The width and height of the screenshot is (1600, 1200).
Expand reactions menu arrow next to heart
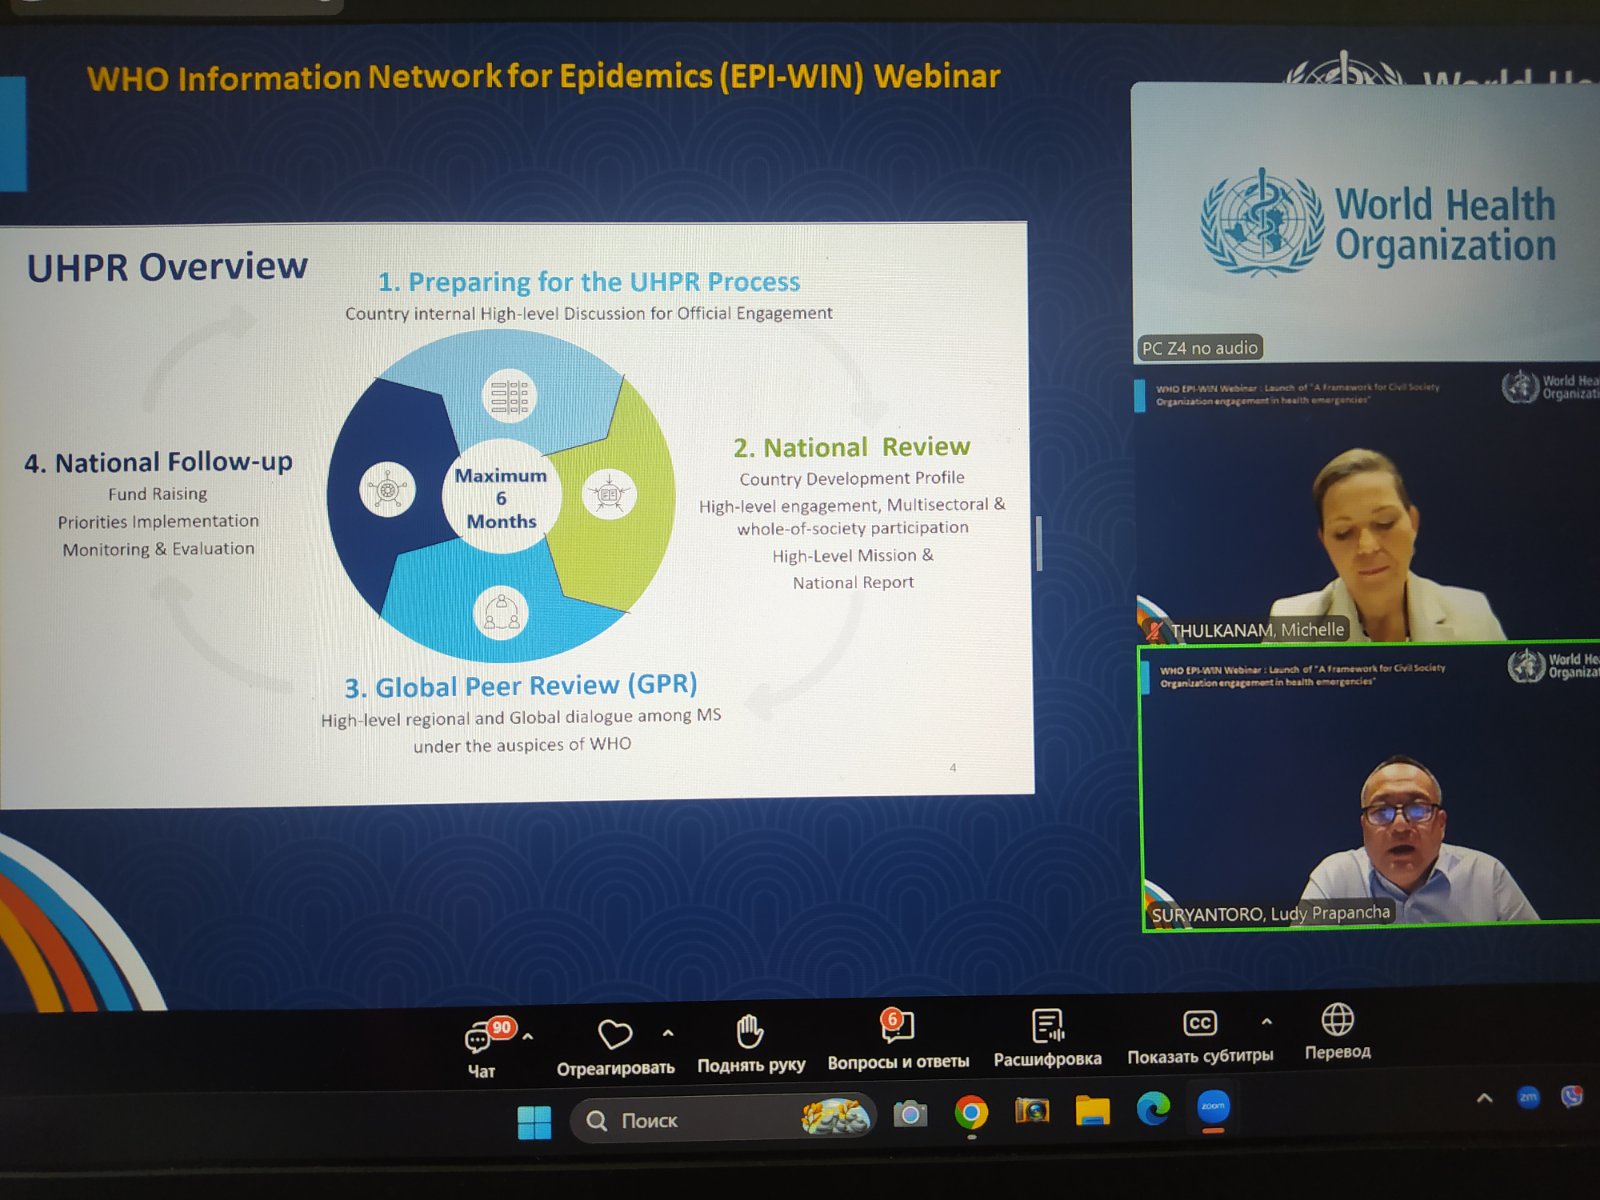pyautogui.click(x=668, y=1033)
